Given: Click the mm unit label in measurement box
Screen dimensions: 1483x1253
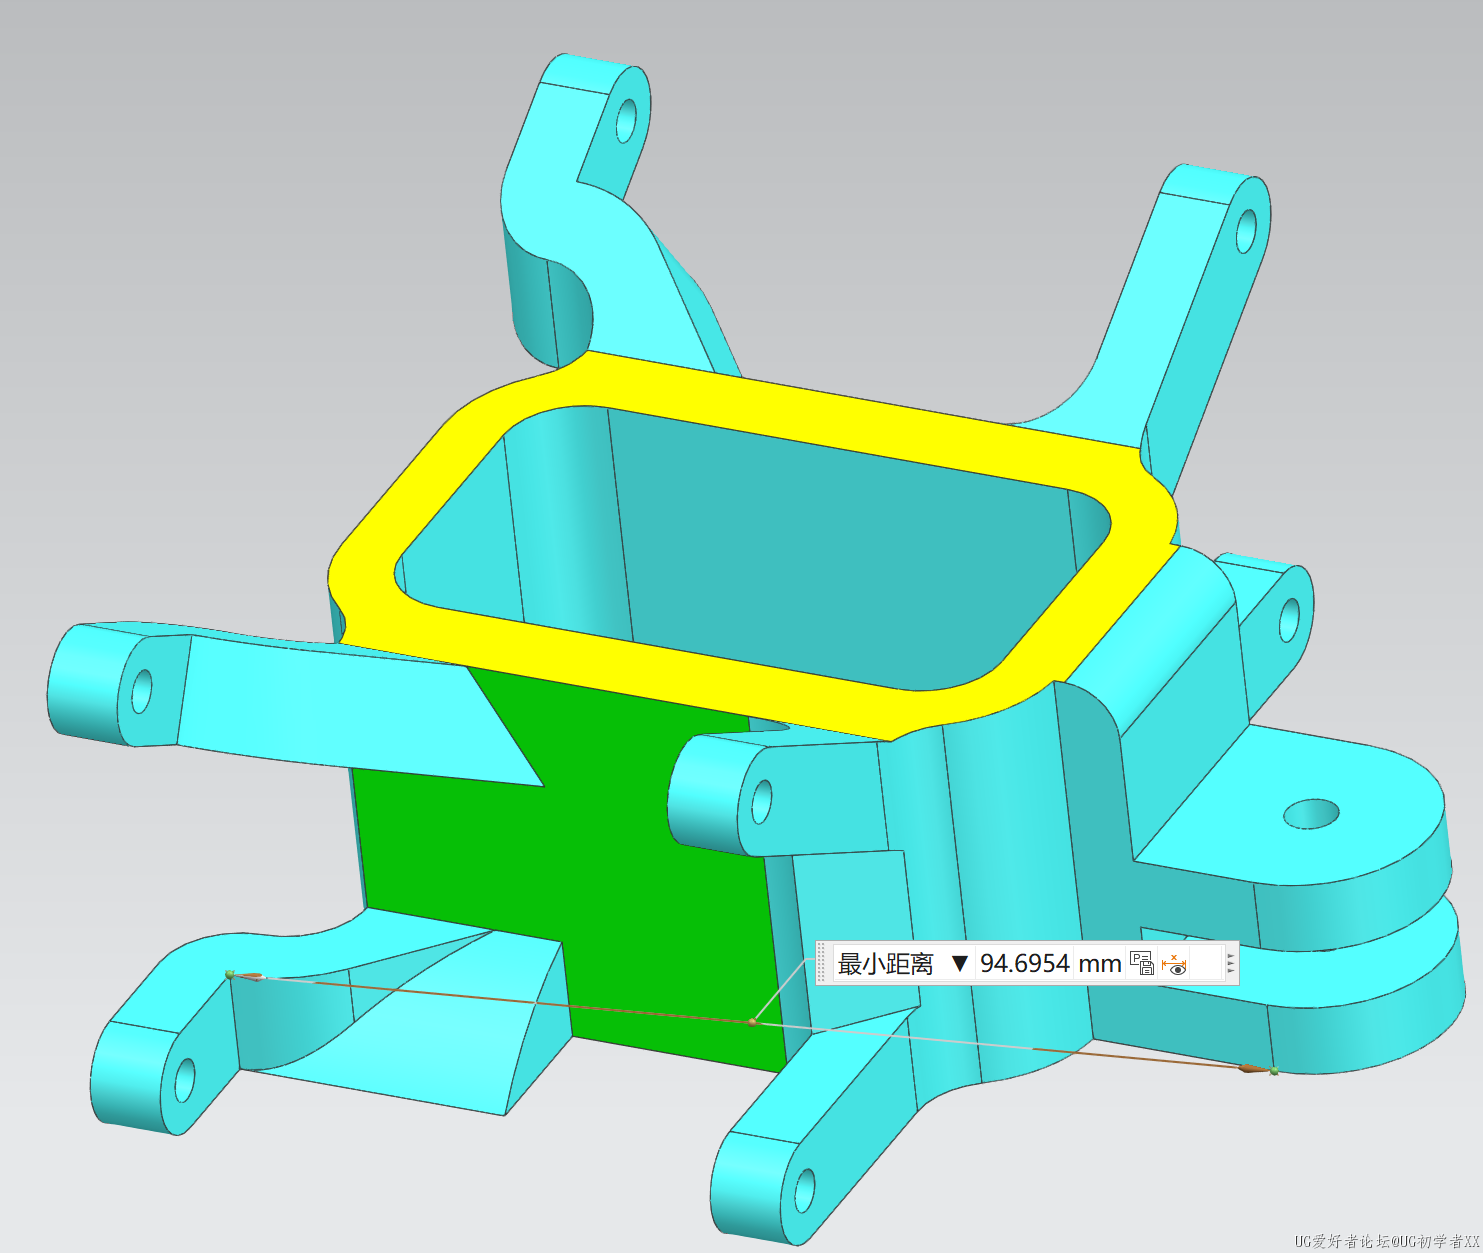Looking at the screenshot, I should coord(1099,964).
